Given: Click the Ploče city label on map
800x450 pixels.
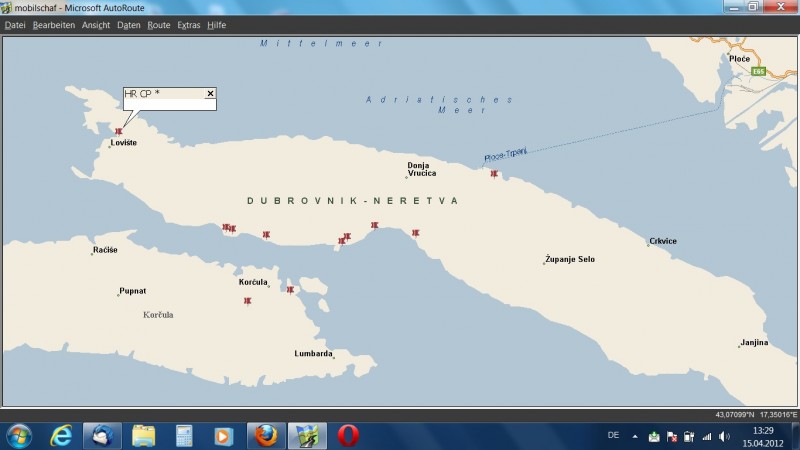Looking at the screenshot, I should [x=739, y=59].
